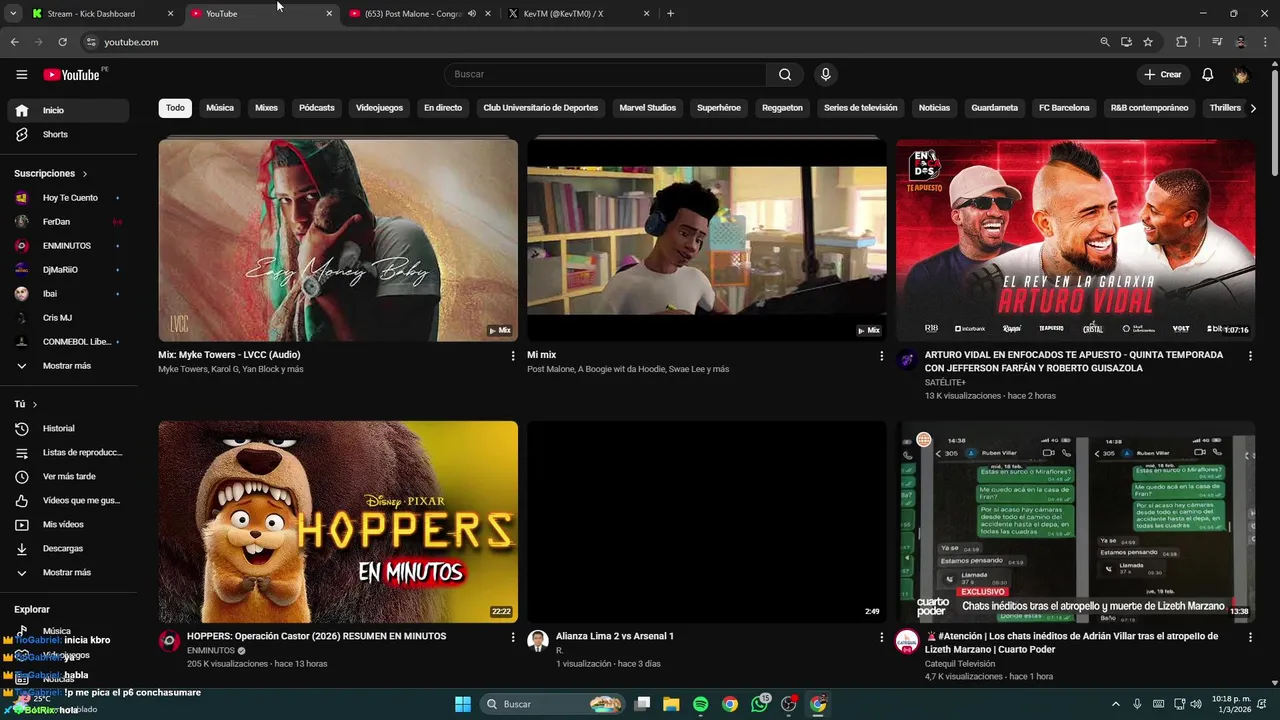Select the FC Barcelona filter chip
The height and width of the screenshot is (720, 1280).
click(1064, 108)
